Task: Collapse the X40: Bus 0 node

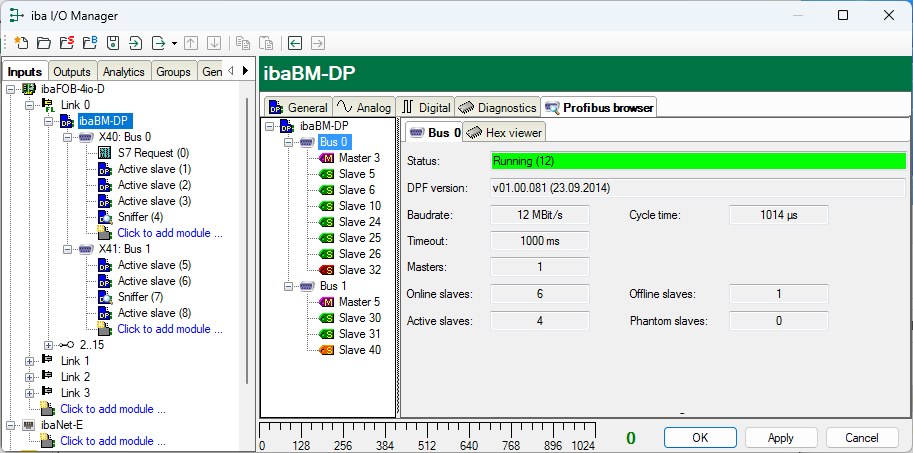Action: coord(68,137)
